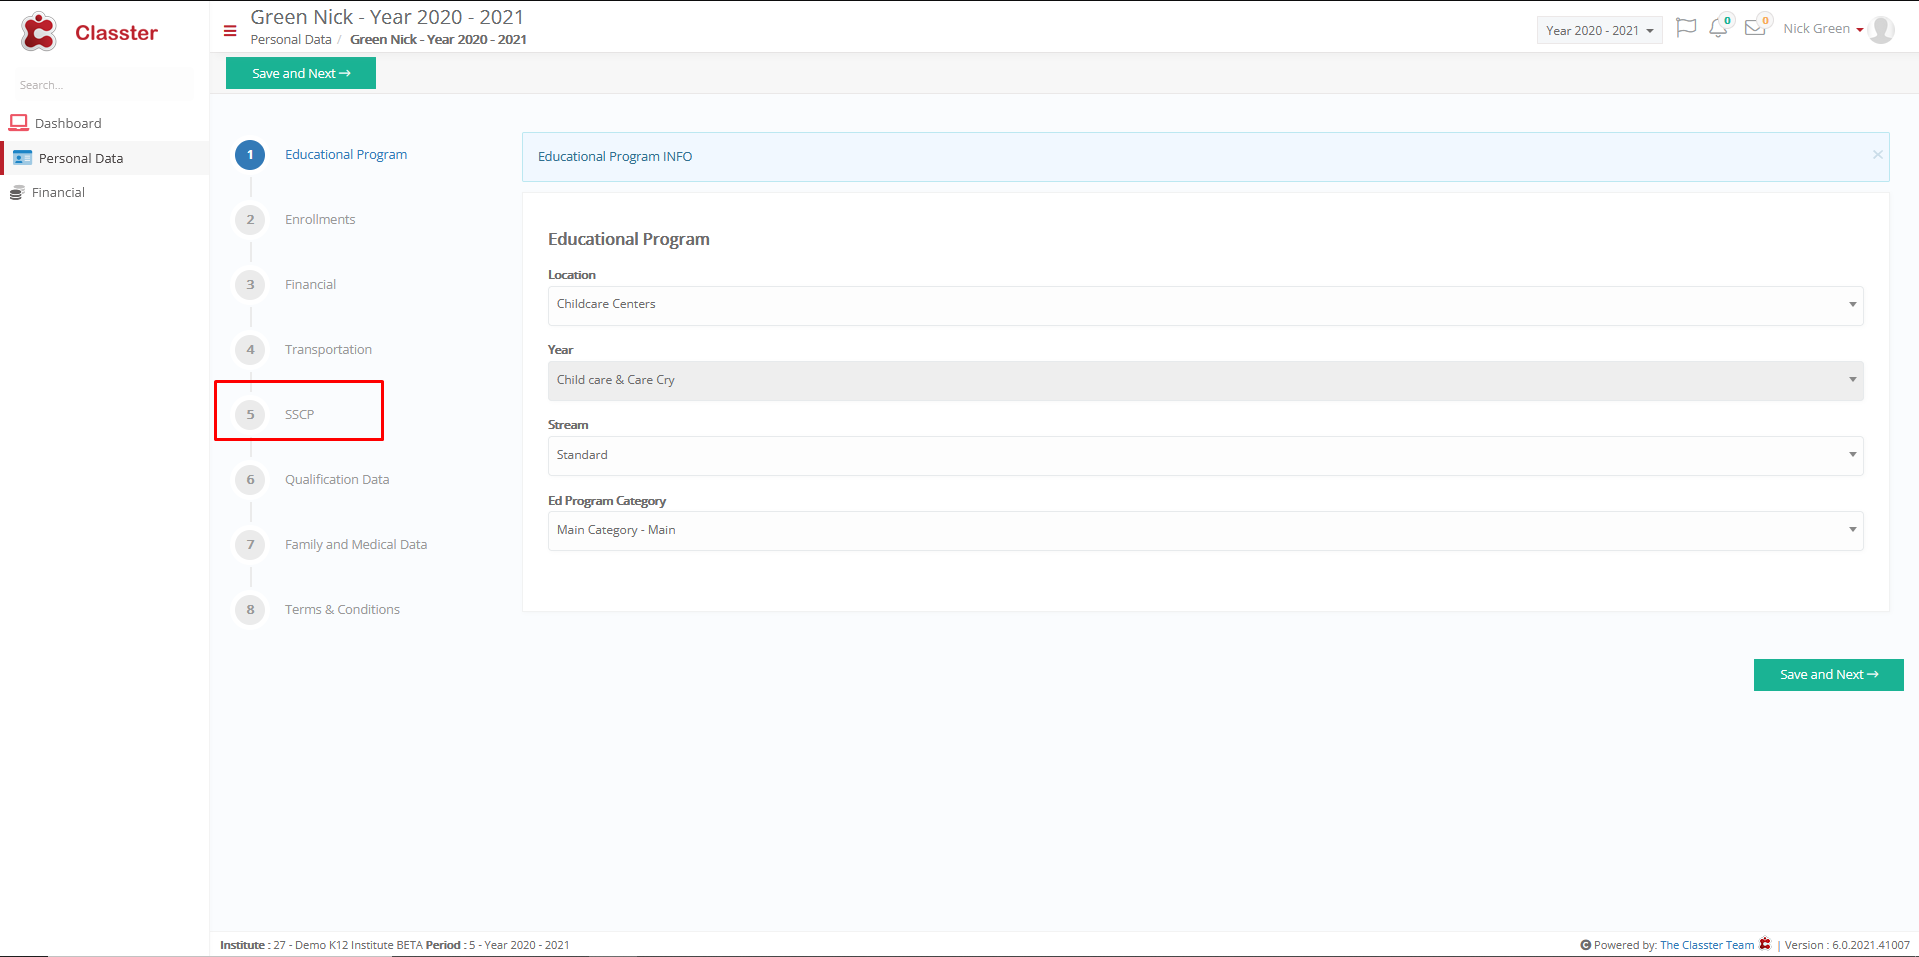Select step 1 circle icon
The height and width of the screenshot is (957, 1919).
[250, 155]
